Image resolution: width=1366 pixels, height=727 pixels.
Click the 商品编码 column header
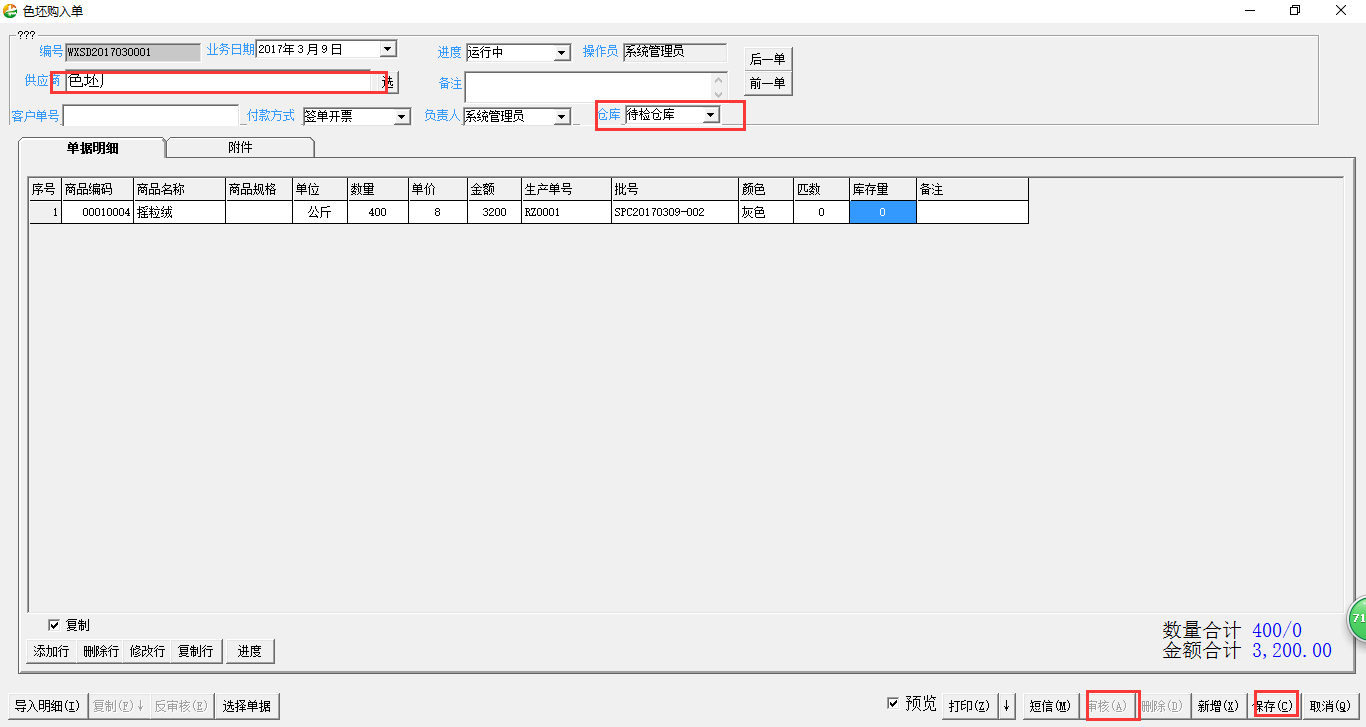(x=97, y=189)
